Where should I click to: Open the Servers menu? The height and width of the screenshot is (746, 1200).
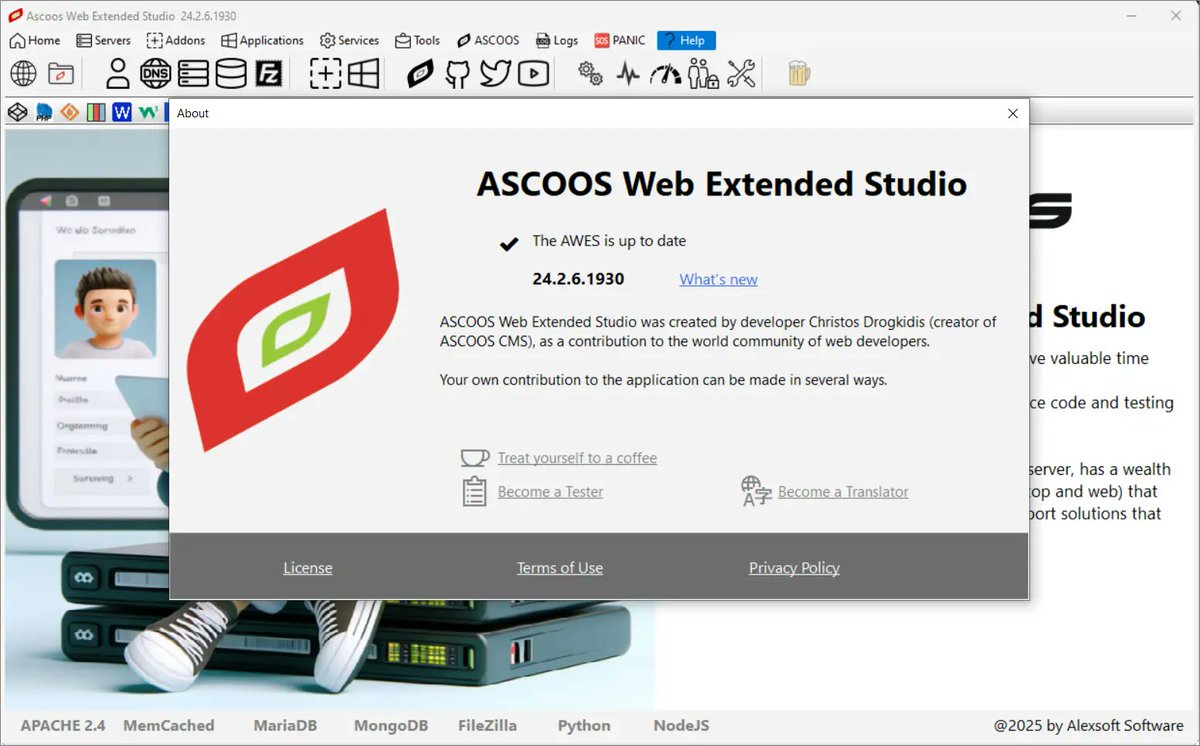pos(104,40)
